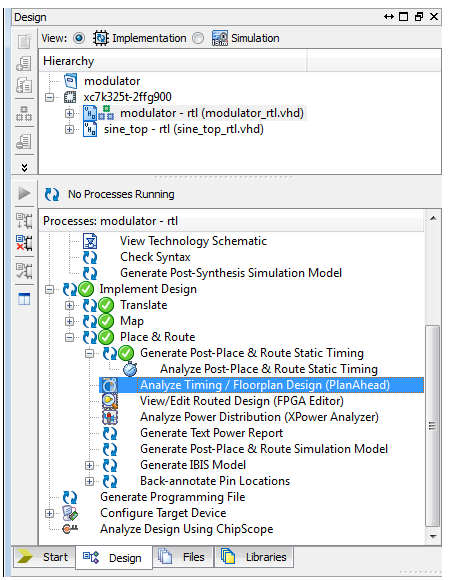The image size is (452, 580).
Task: Click the blue table panel icon in sidebar
Action: pyautogui.click(x=24, y=299)
